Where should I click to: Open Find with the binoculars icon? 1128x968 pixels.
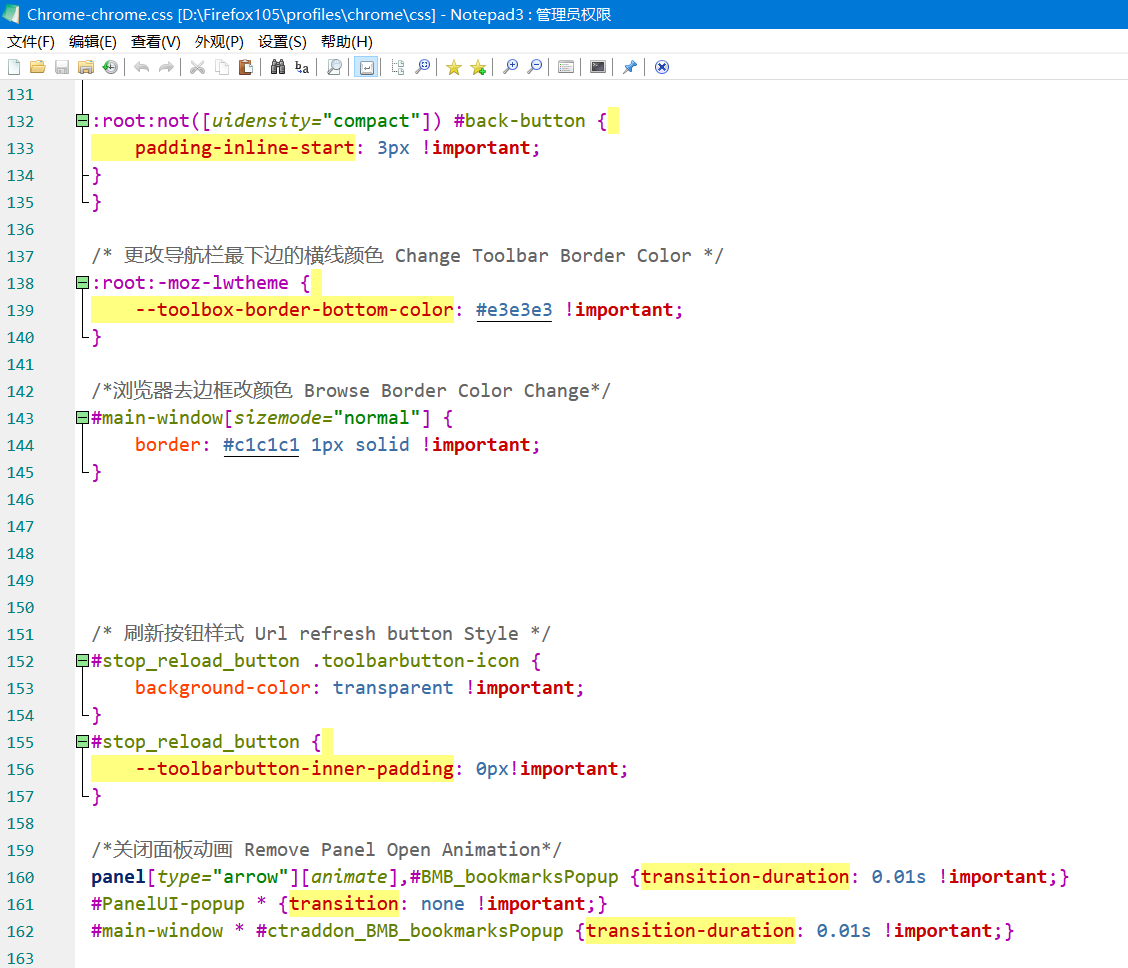click(x=278, y=67)
